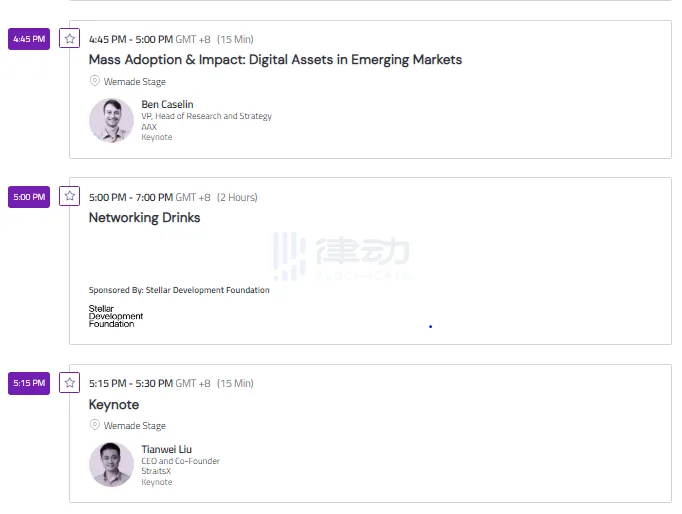Open Mass Adoption & Impact session title

click(x=275, y=60)
